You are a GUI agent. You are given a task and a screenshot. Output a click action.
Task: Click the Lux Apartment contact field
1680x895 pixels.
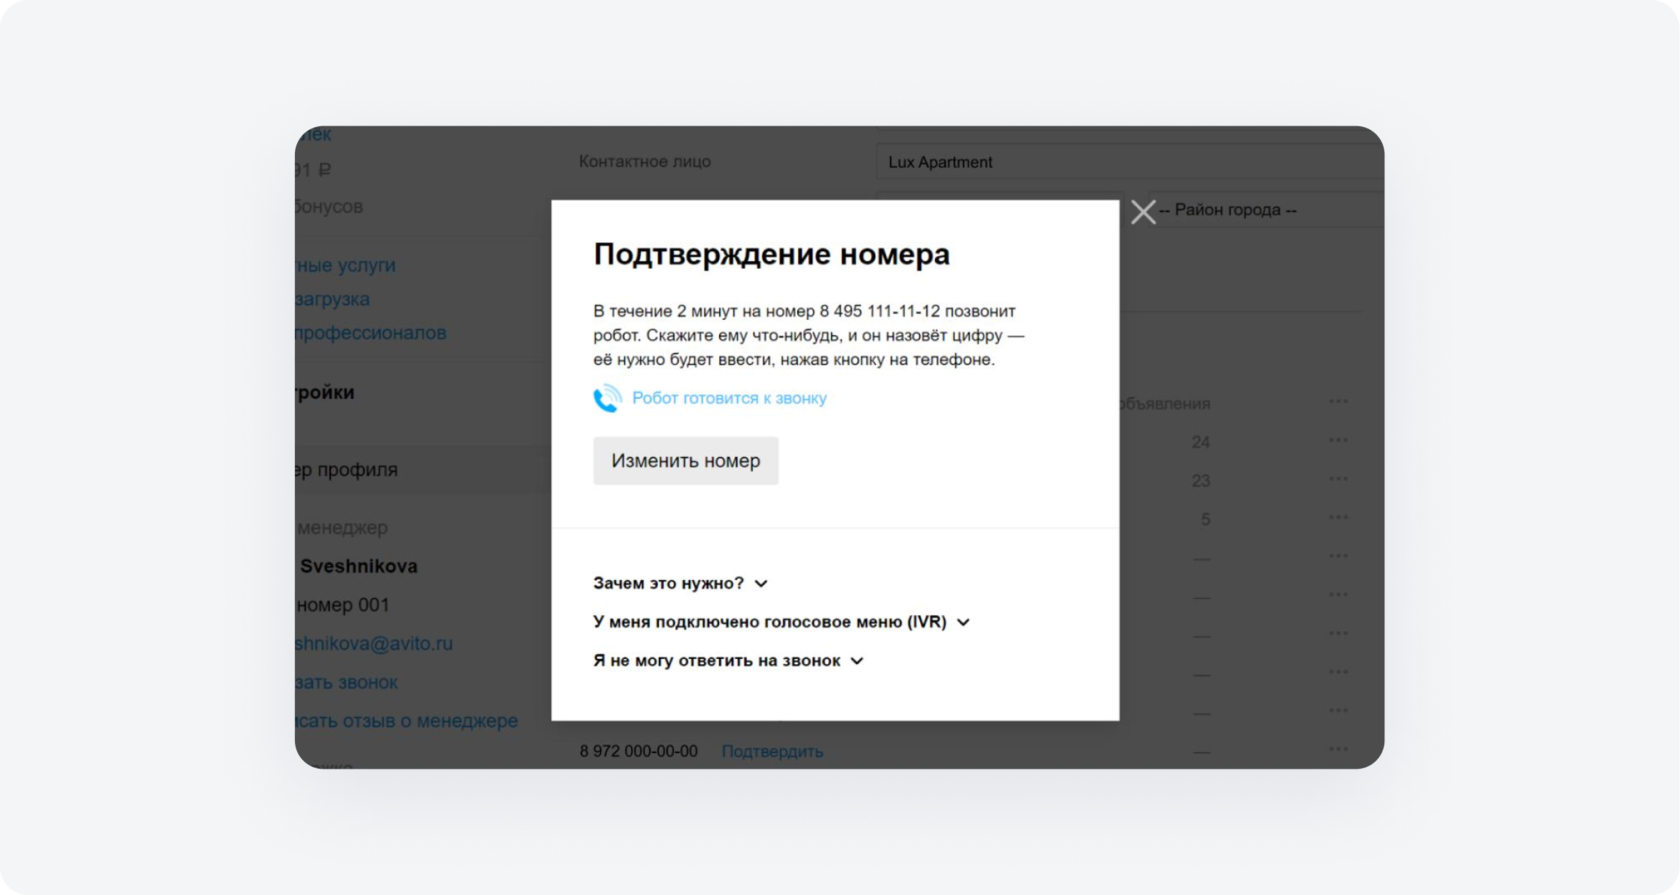click(1130, 162)
